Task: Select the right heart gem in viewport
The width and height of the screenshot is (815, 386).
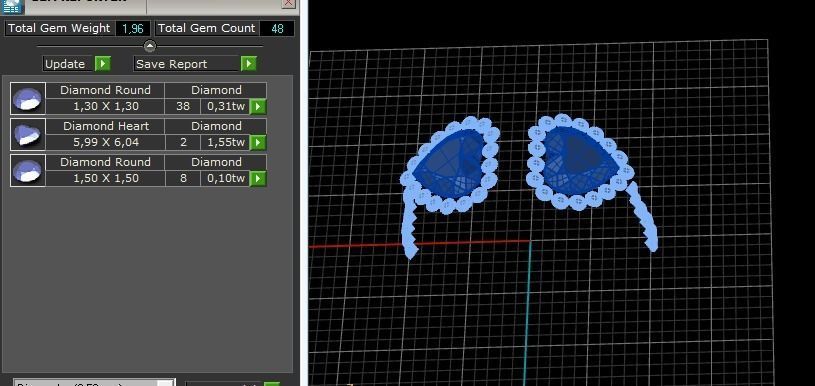Action: [x=581, y=161]
